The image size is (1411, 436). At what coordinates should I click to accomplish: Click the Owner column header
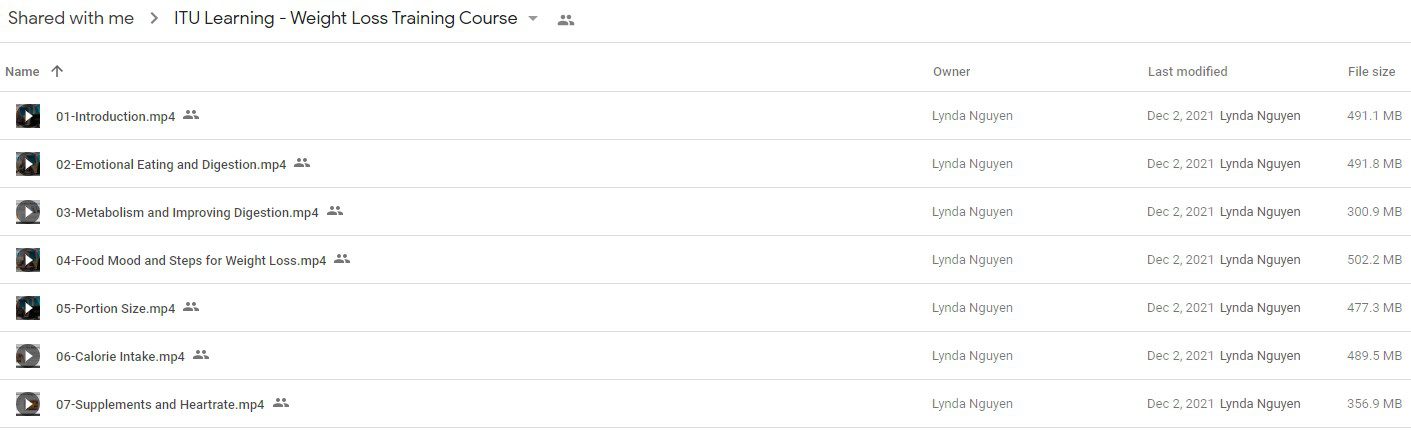coord(952,71)
